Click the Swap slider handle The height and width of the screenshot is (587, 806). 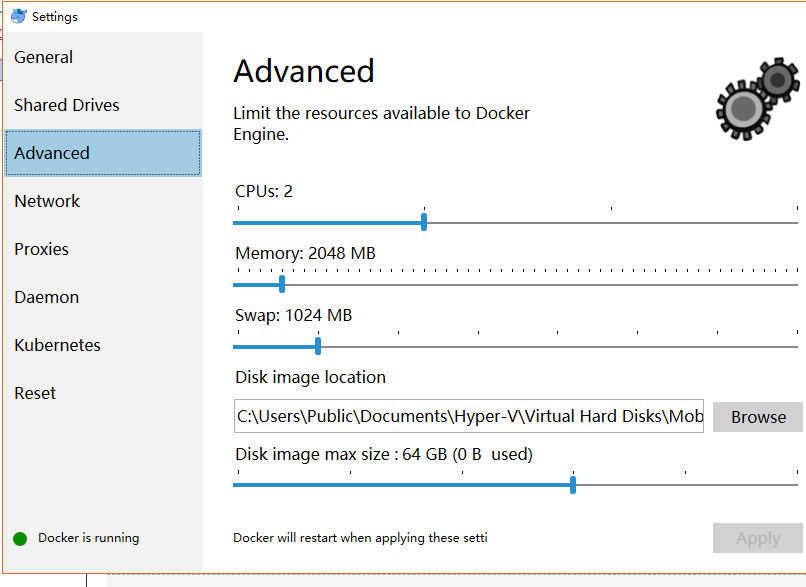pos(318,346)
